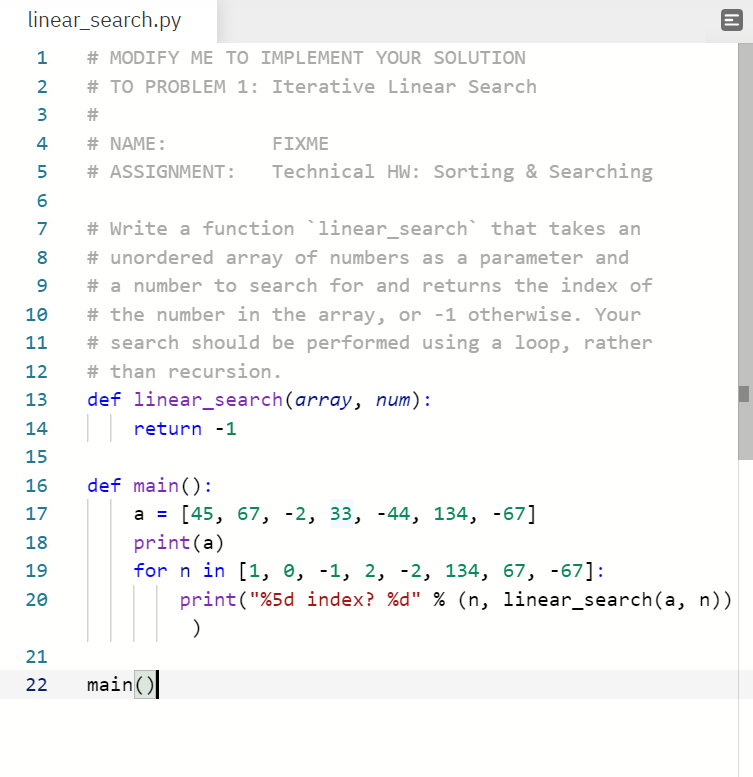Click the 'main()' call on line 22
Viewport: 753px width, 777px height.
[121, 685]
